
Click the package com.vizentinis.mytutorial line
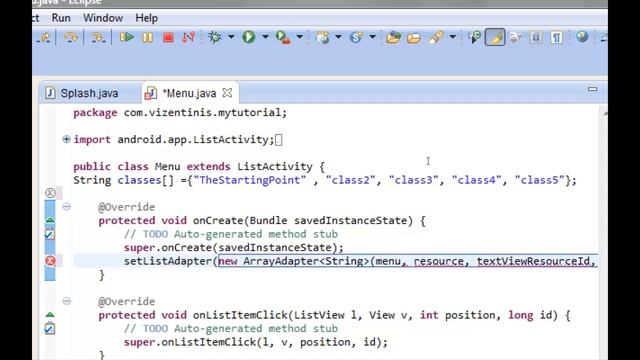coord(180,113)
